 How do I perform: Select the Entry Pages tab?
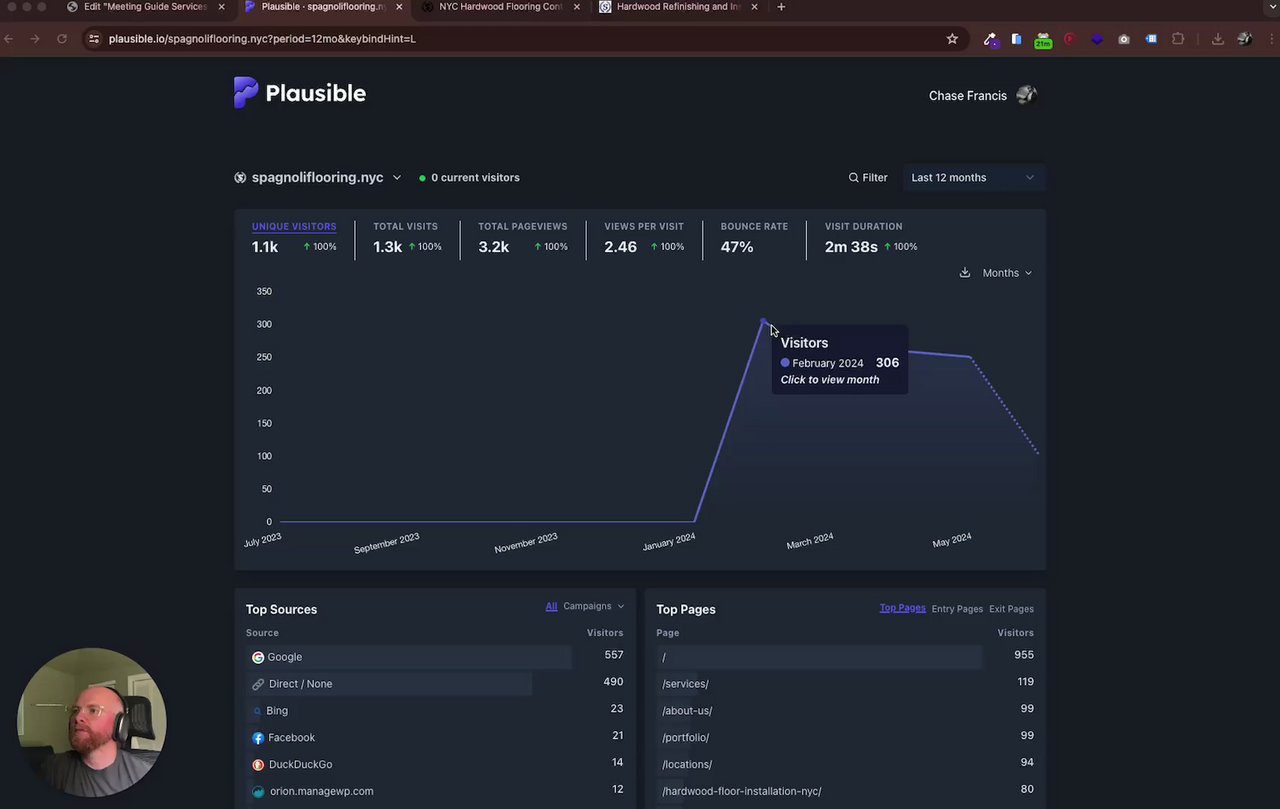(x=957, y=609)
